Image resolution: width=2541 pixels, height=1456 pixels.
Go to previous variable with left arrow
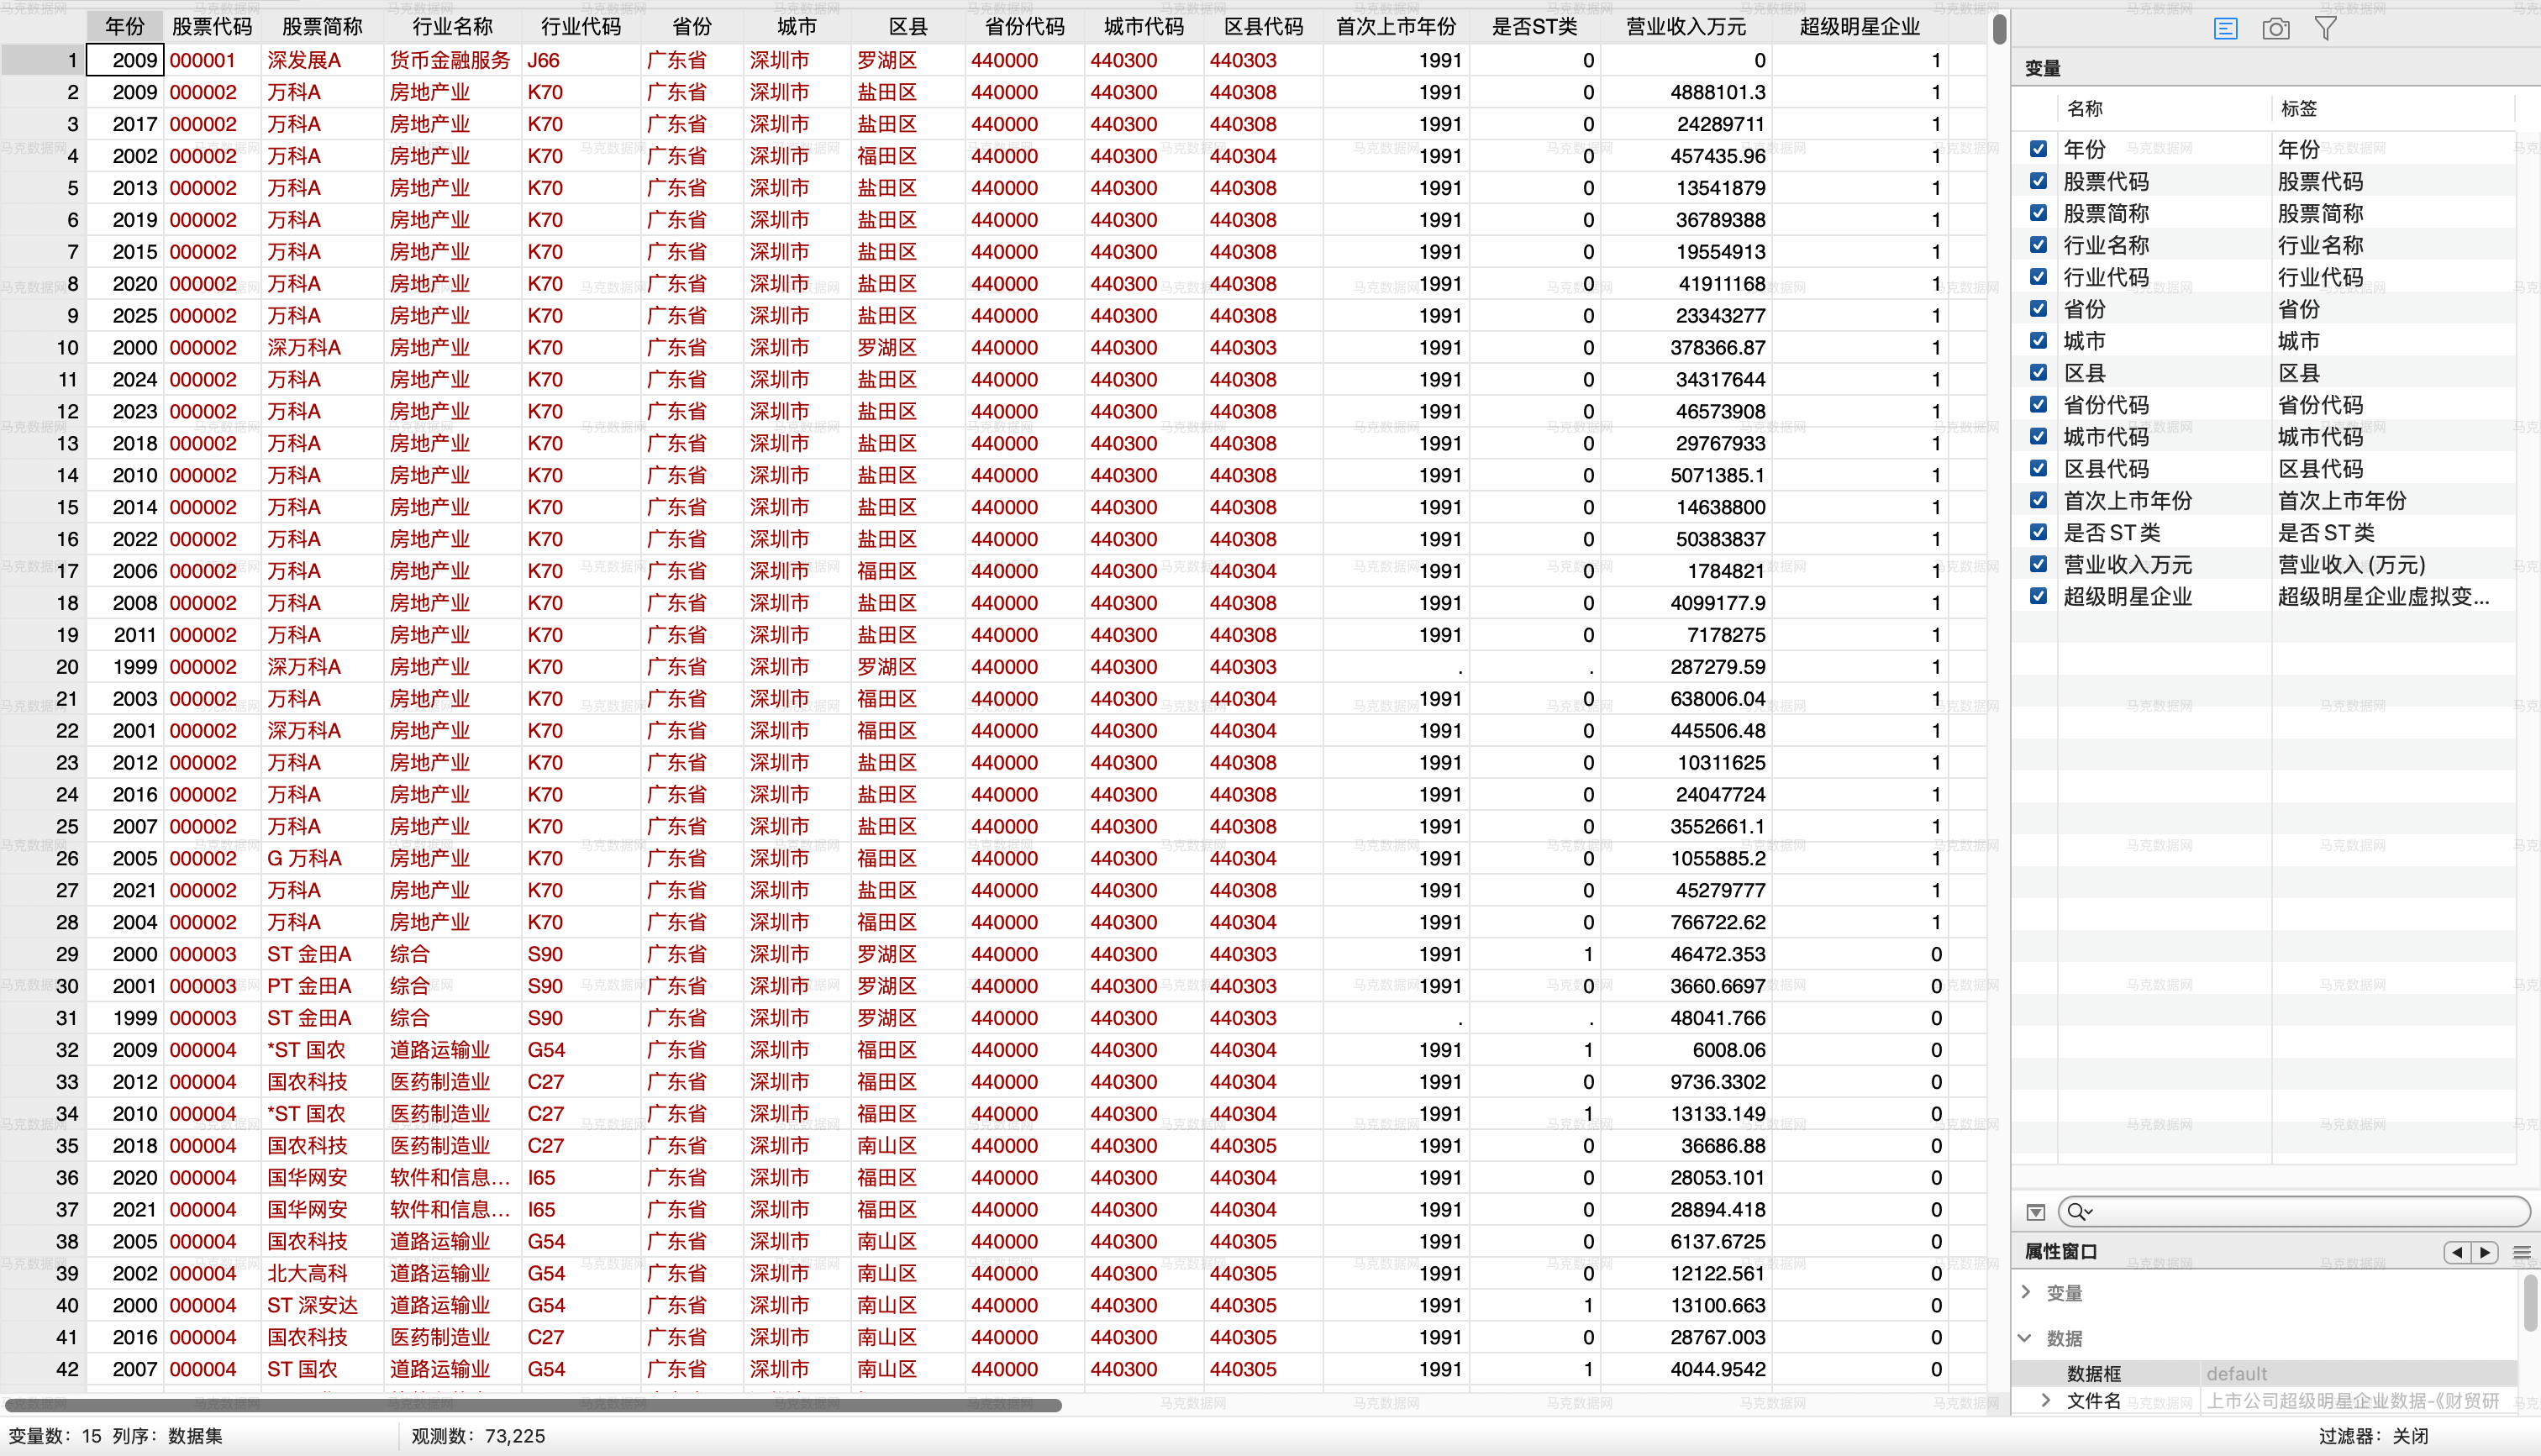coord(2458,1252)
